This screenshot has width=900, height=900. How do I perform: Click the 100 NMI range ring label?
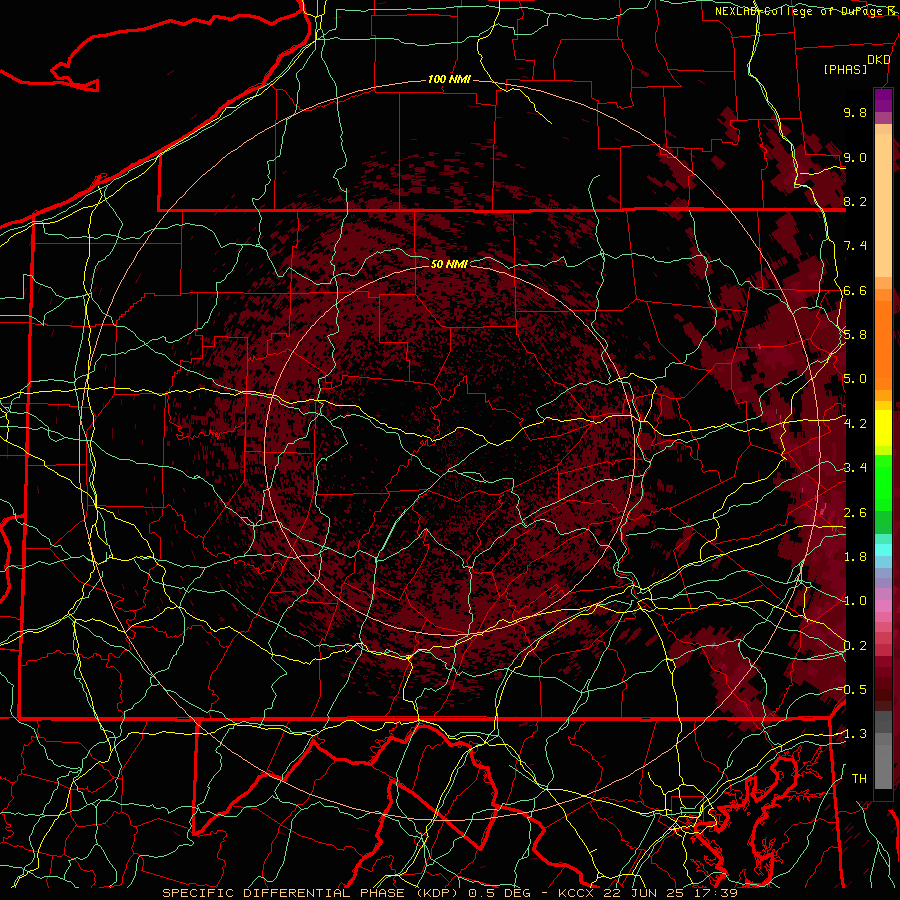point(449,79)
